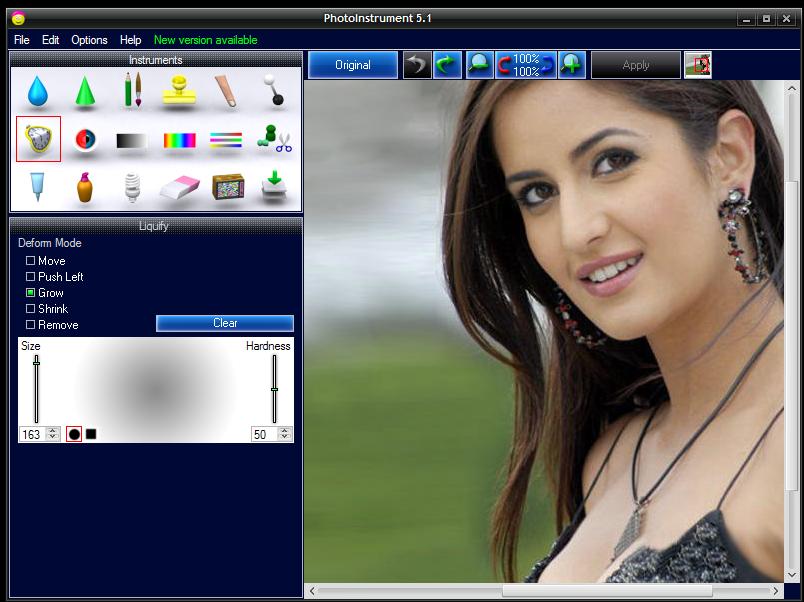Open the Edit menu

click(x=50, y=40)
